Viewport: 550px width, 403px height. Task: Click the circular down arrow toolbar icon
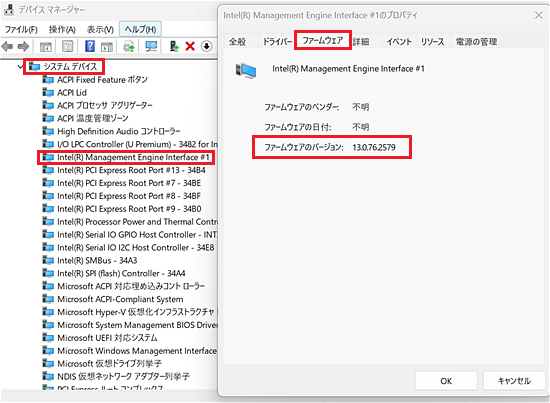point(207,46)
